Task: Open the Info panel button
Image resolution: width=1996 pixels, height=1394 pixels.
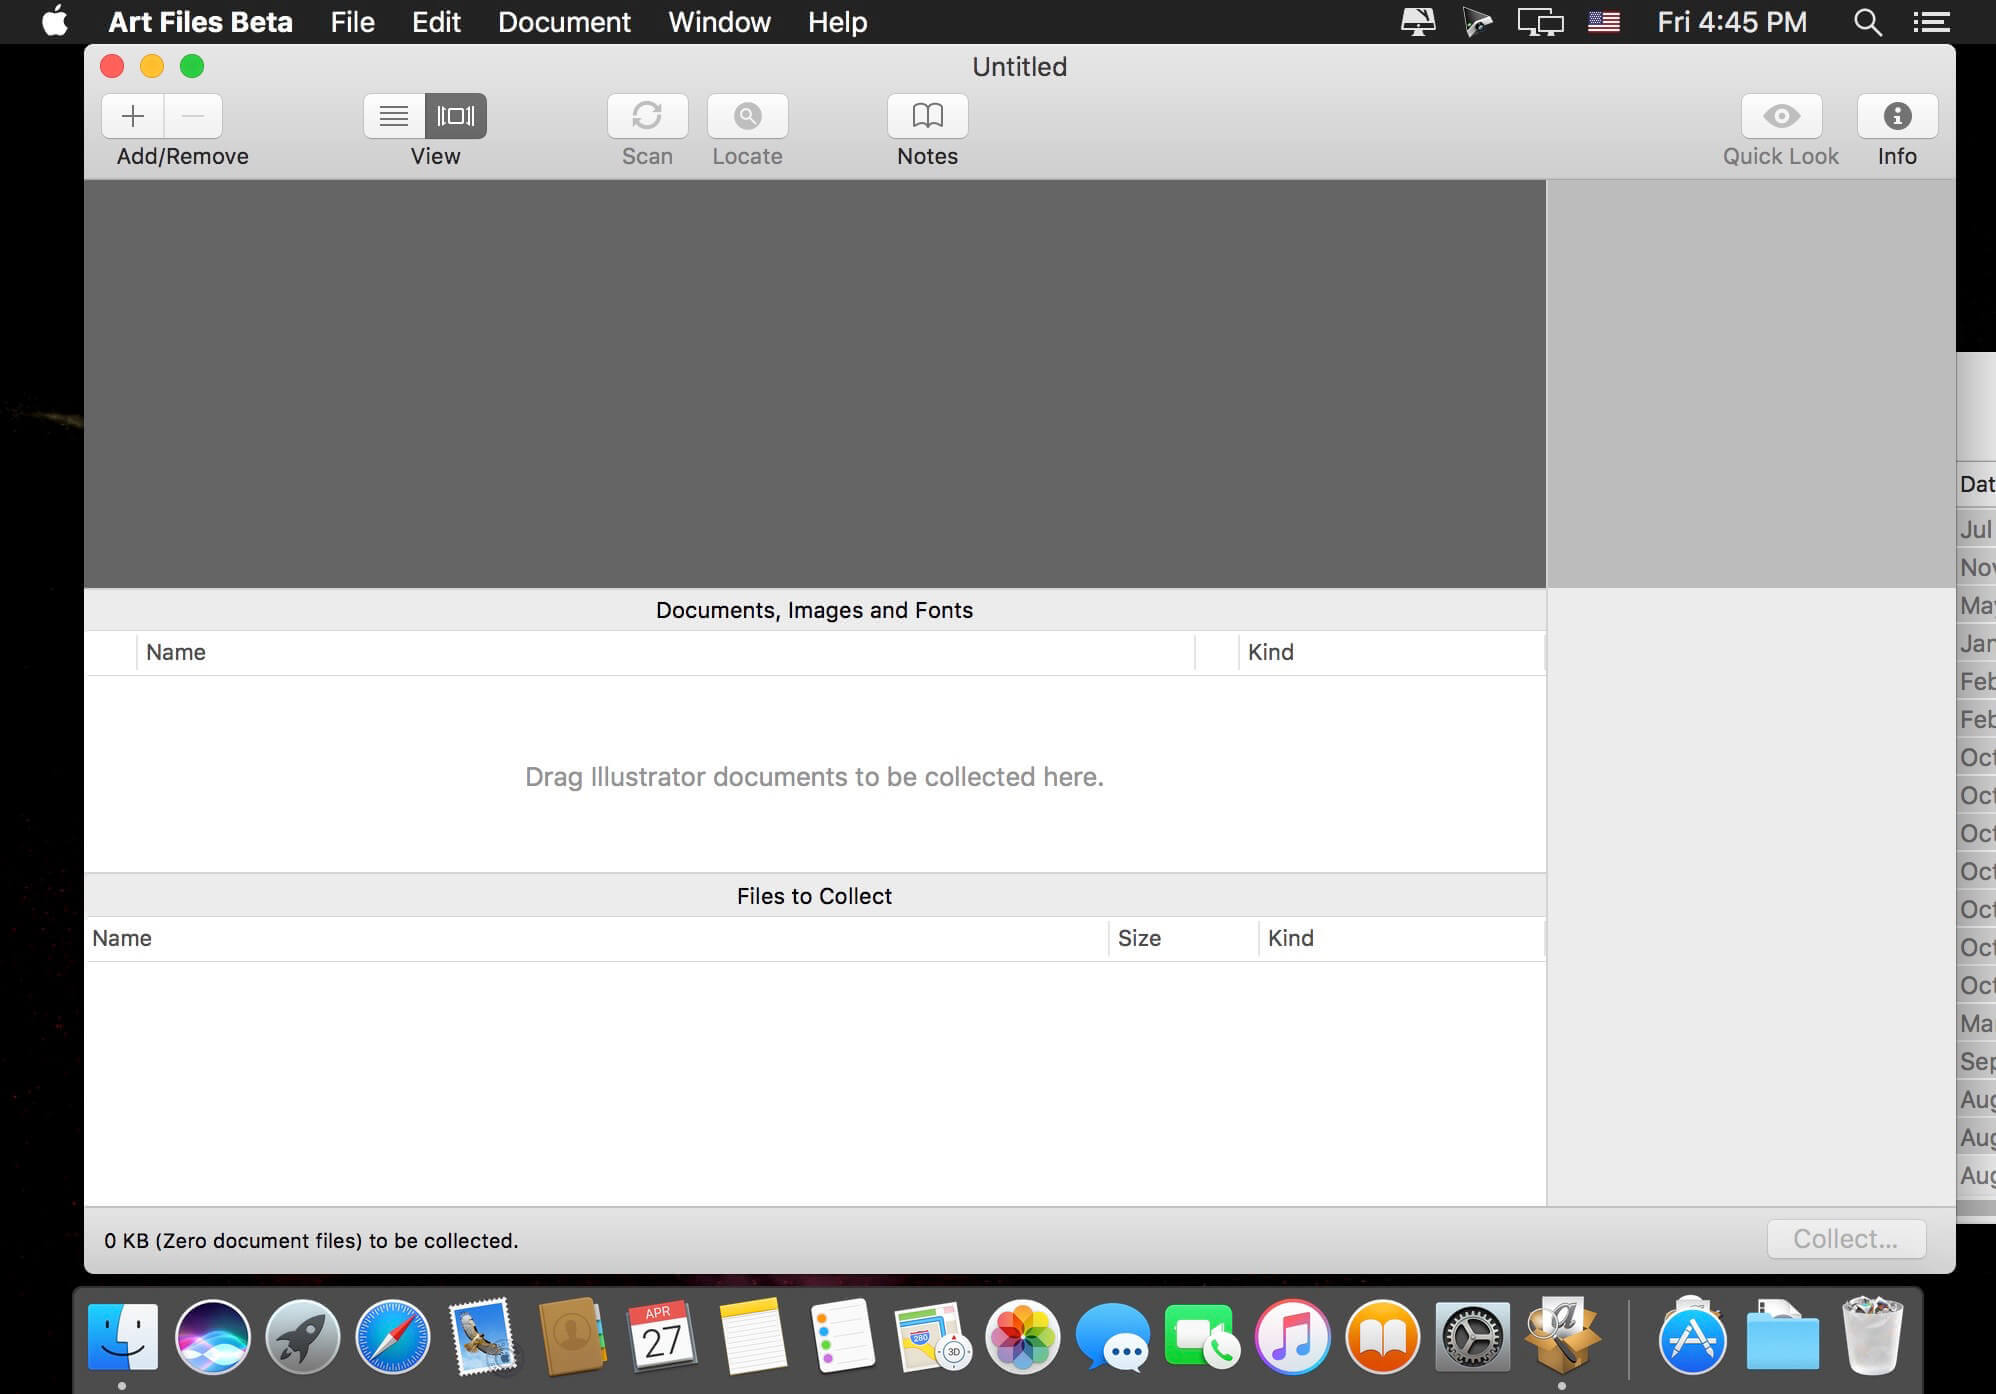Action: [1897, 116]
